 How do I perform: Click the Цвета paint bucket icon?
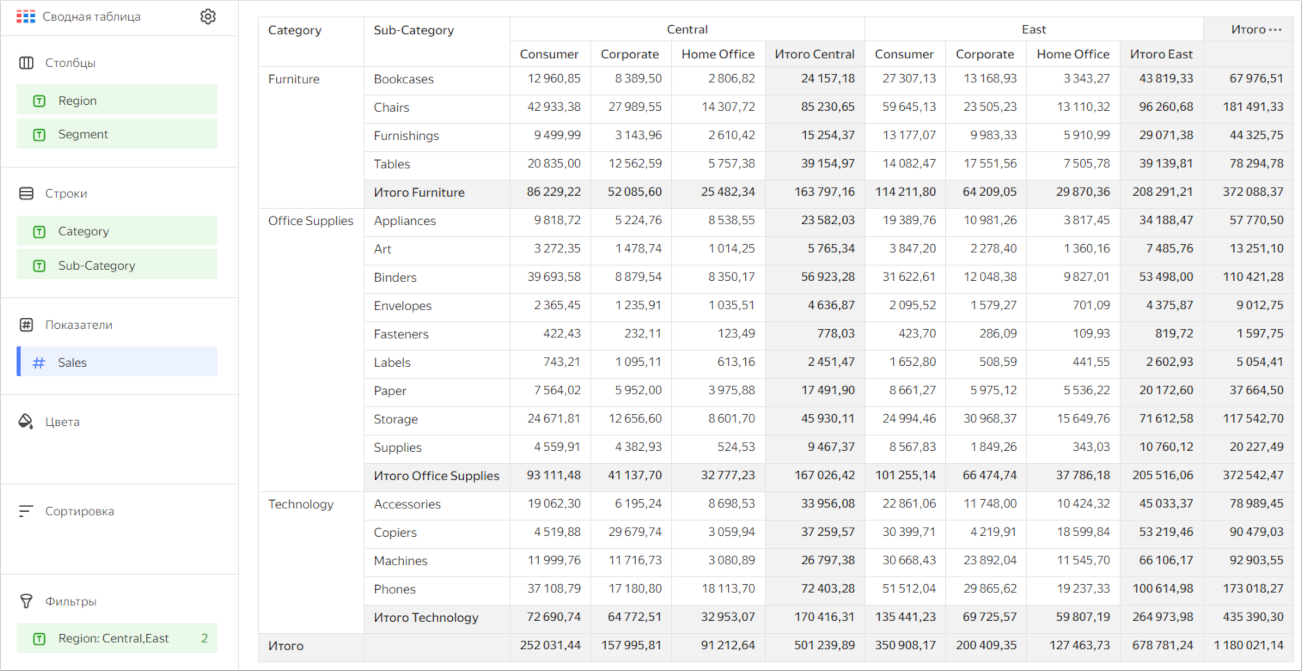tap(25, 421)
